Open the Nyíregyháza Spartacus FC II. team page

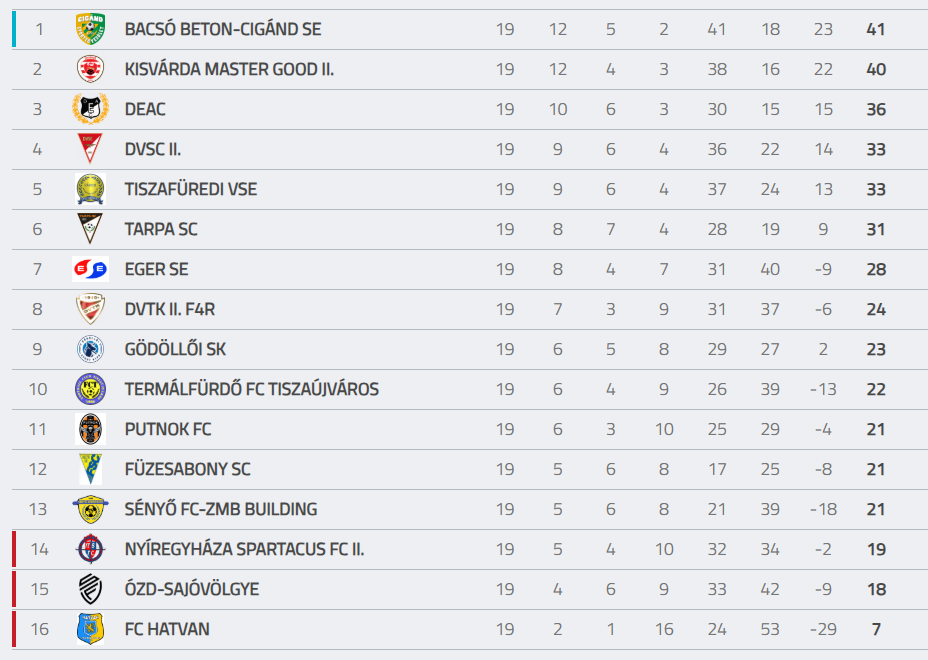(244, 549)
